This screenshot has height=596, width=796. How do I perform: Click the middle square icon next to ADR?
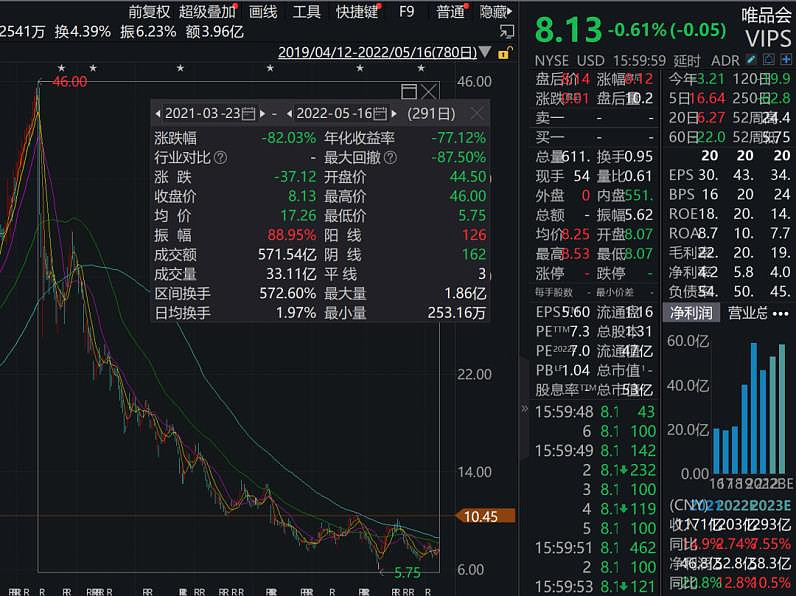[x=769, y=60]
